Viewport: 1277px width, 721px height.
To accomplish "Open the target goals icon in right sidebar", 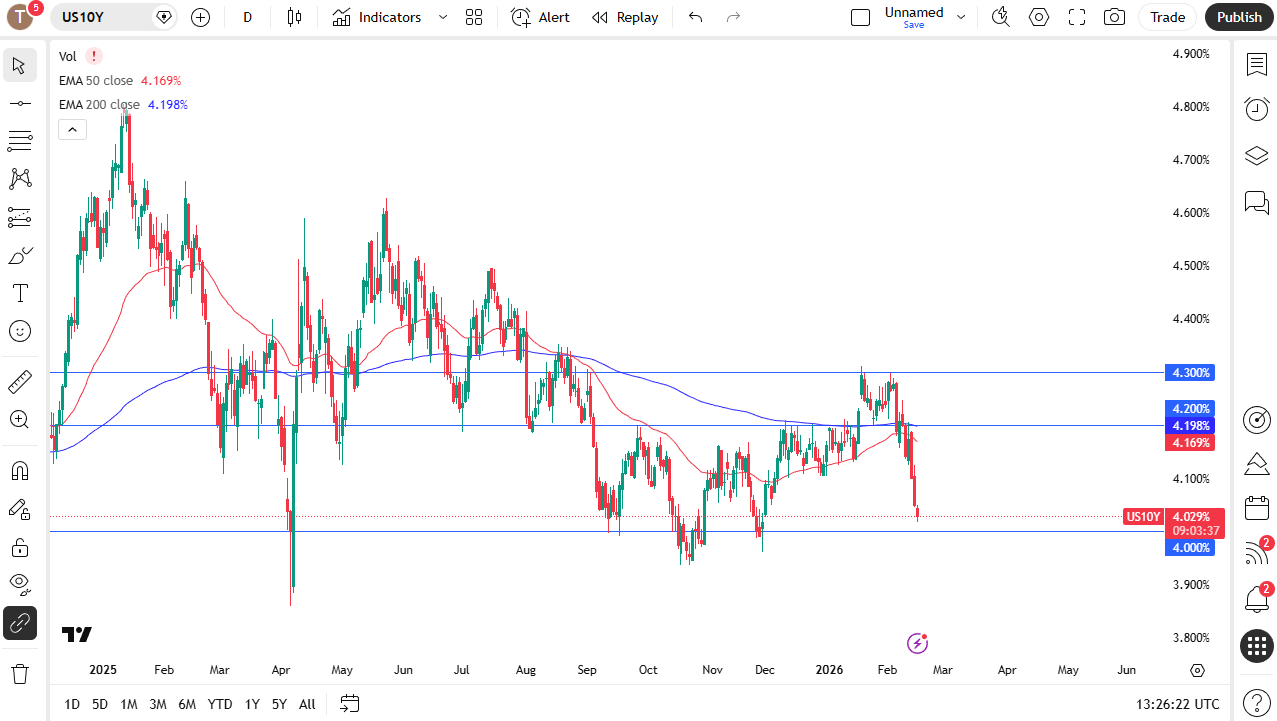I will coord(1257,420).
